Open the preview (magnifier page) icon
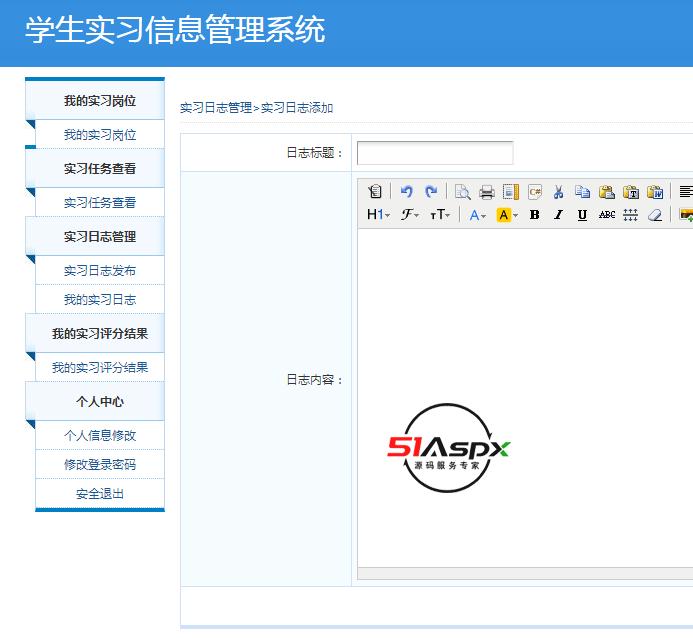Screen dimensions: 693x638 coord(463,192)
